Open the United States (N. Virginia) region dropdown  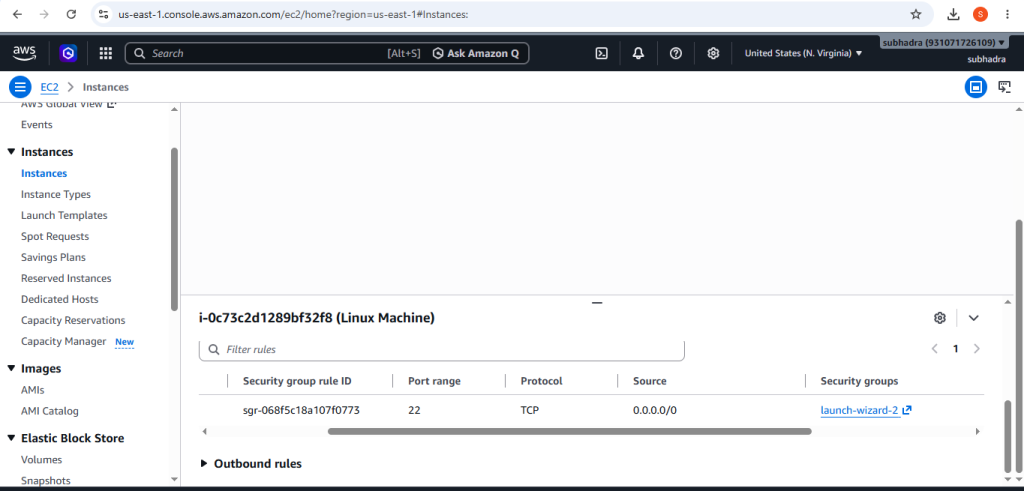[803, 54]
